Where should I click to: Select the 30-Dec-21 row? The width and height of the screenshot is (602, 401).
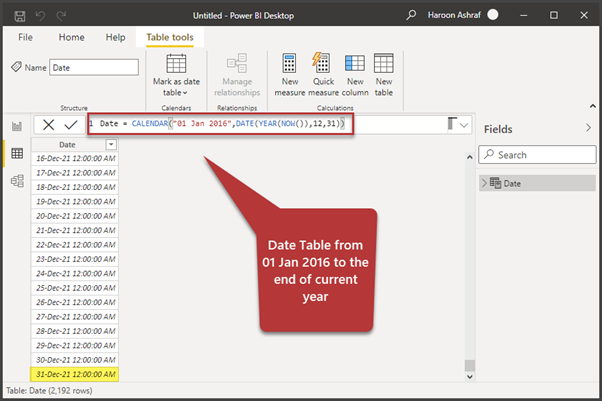75,360
